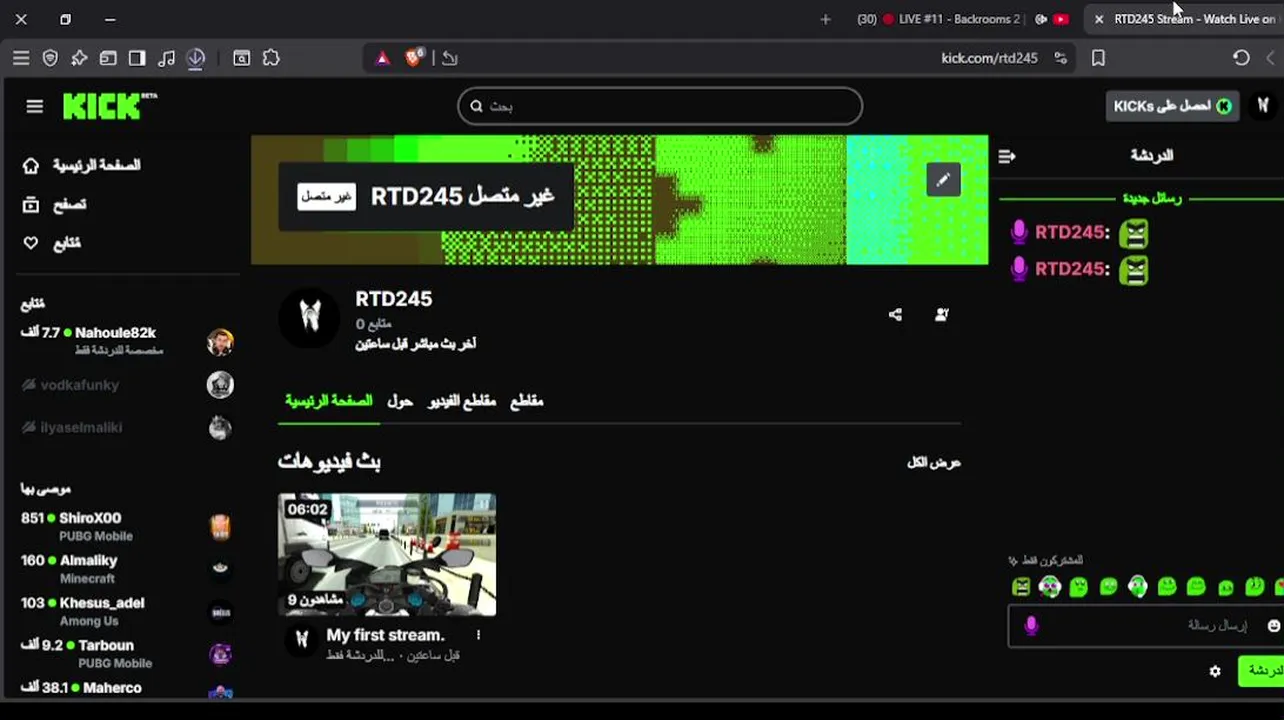Viewport: 1284px width, 720px height.
Task: Open Nahoule82k followed channel
Action: (127, 341)
